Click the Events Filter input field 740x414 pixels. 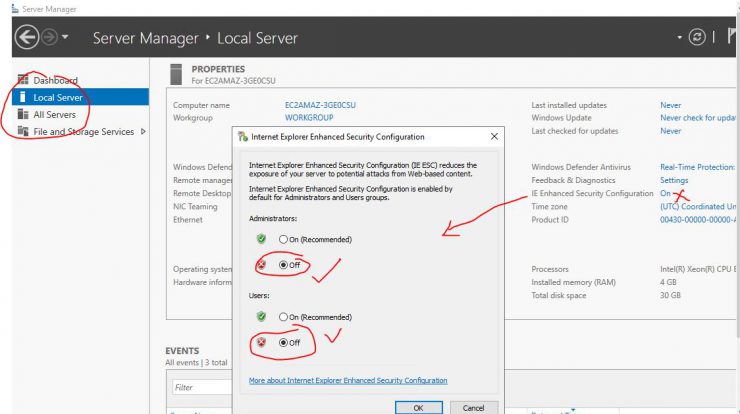pos(202,388)
